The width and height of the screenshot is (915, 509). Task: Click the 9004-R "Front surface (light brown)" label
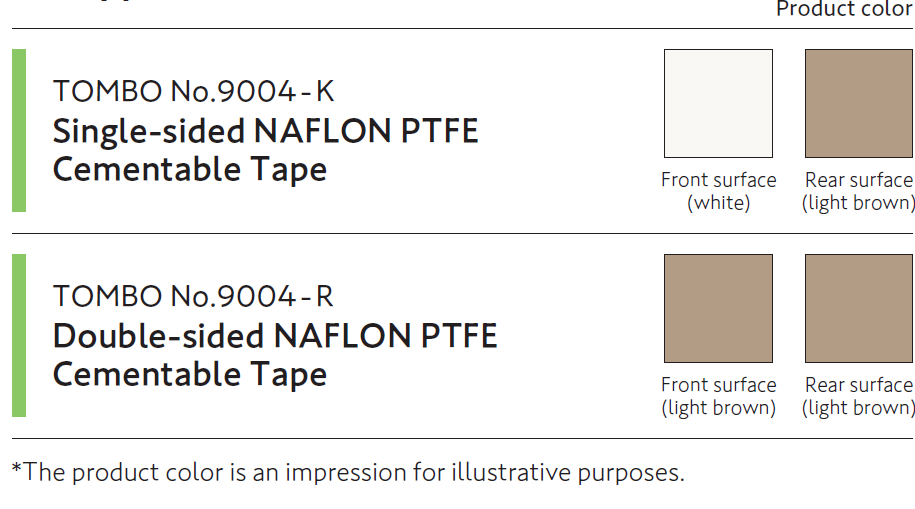click(718, 396)
